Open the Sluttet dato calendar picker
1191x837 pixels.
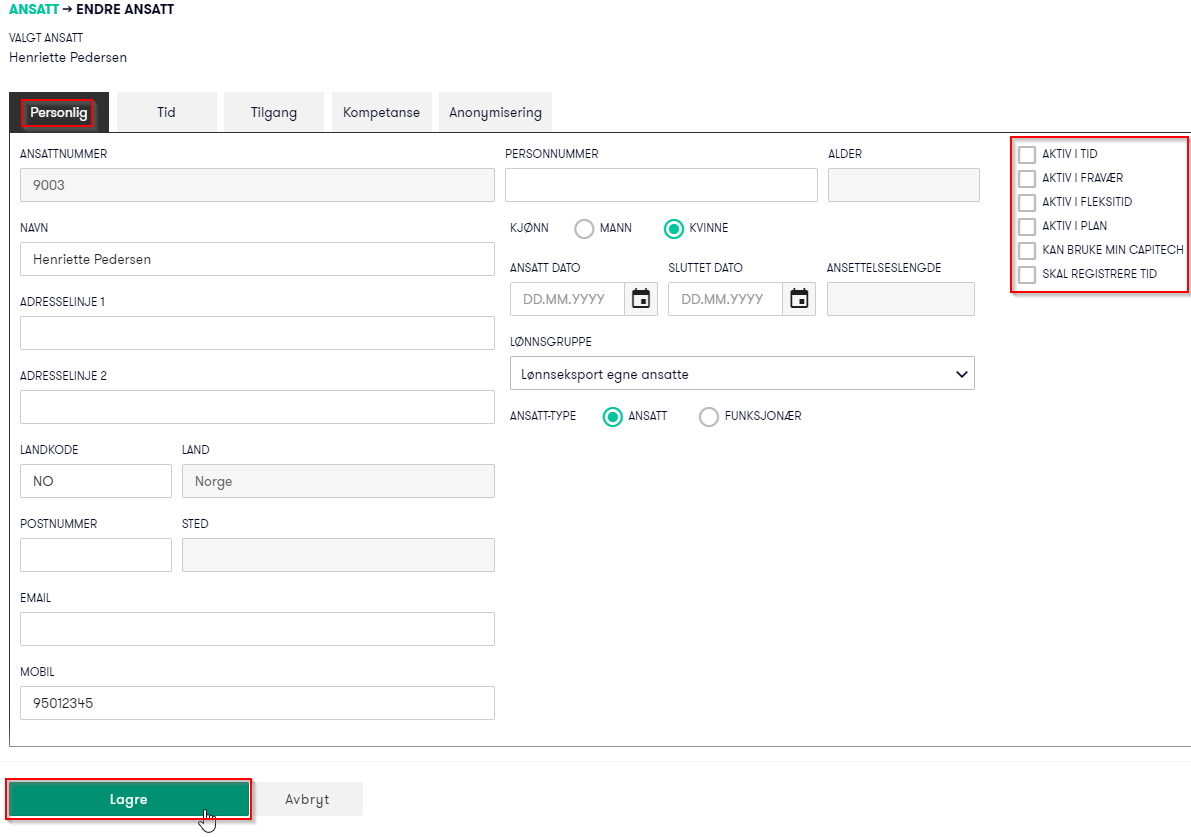799,299
